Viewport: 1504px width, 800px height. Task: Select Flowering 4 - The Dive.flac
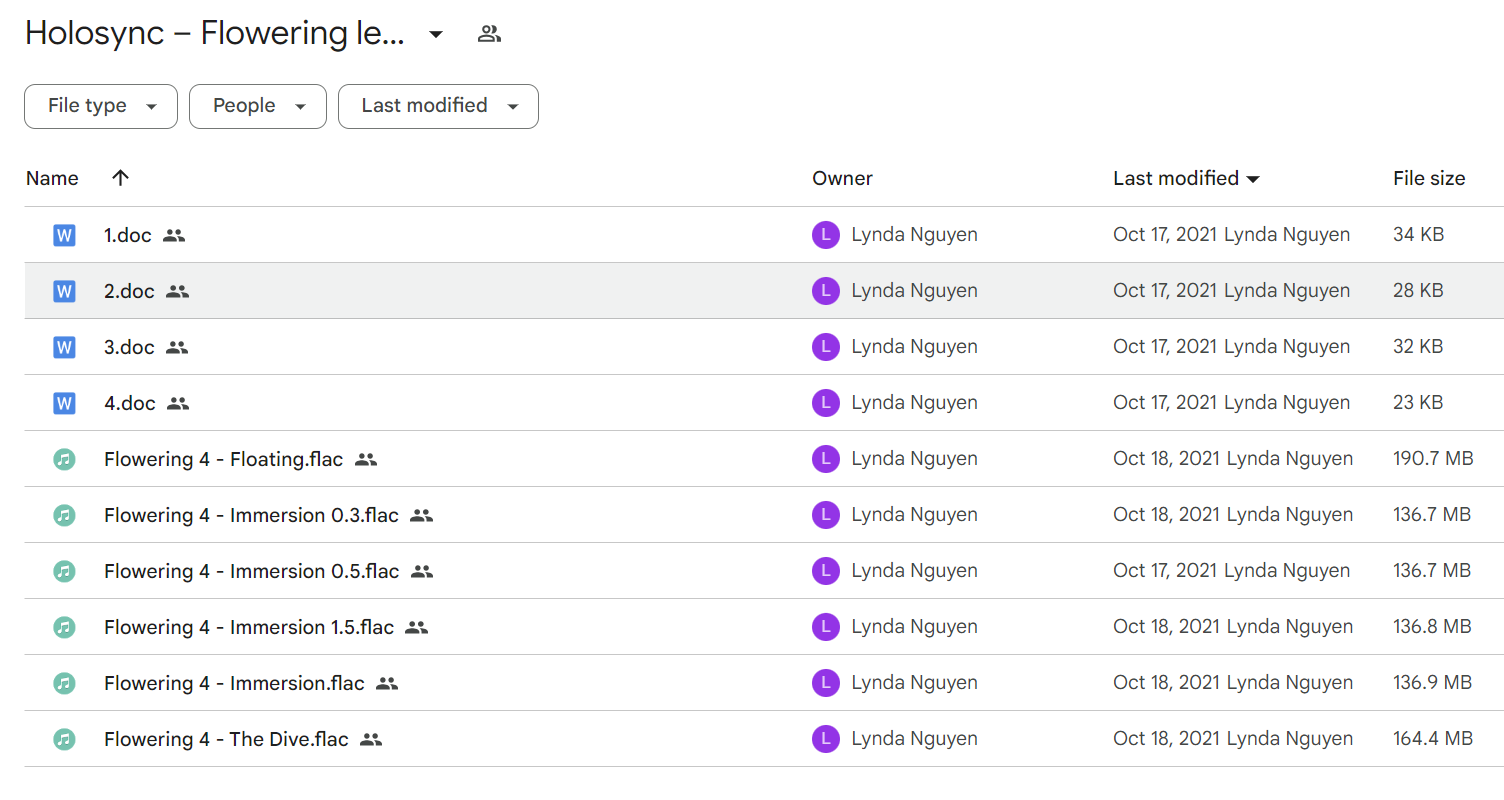(226, 740)
